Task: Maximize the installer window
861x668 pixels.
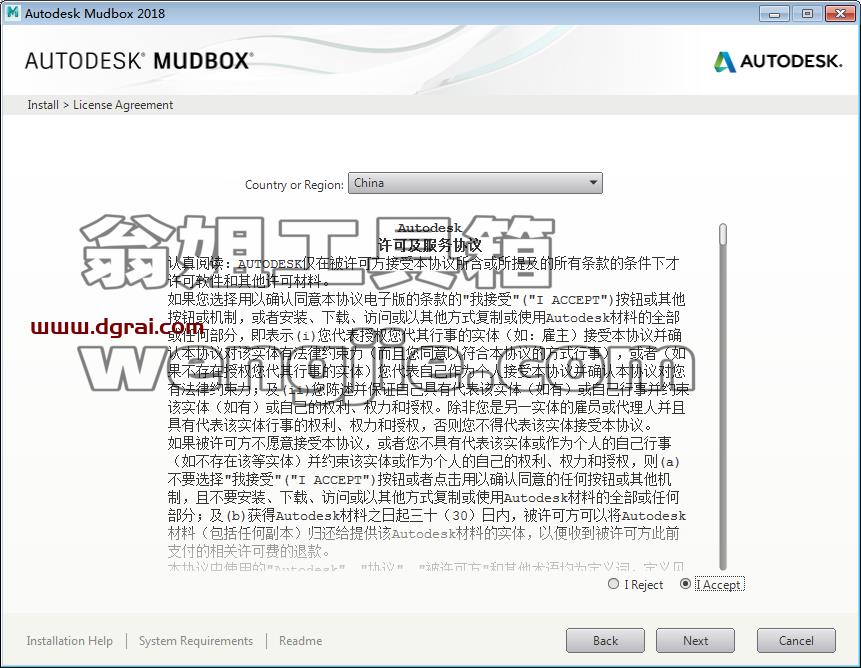Action: point(807,14)
